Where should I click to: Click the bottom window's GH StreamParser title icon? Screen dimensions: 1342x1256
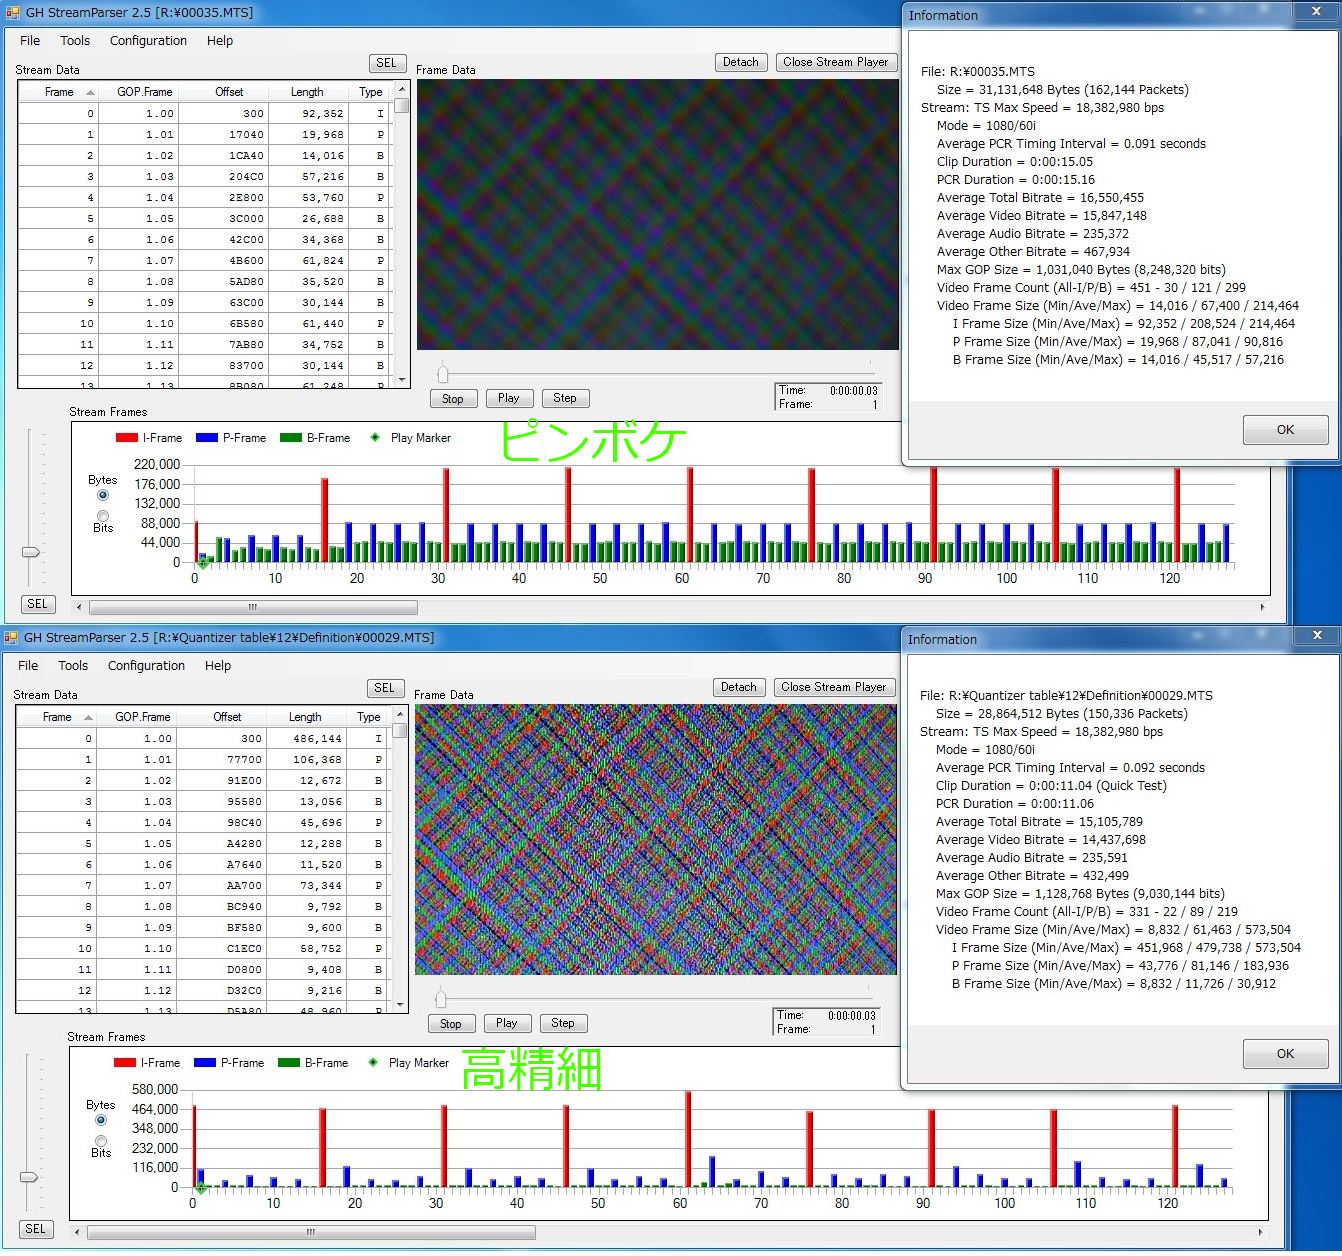12,638
